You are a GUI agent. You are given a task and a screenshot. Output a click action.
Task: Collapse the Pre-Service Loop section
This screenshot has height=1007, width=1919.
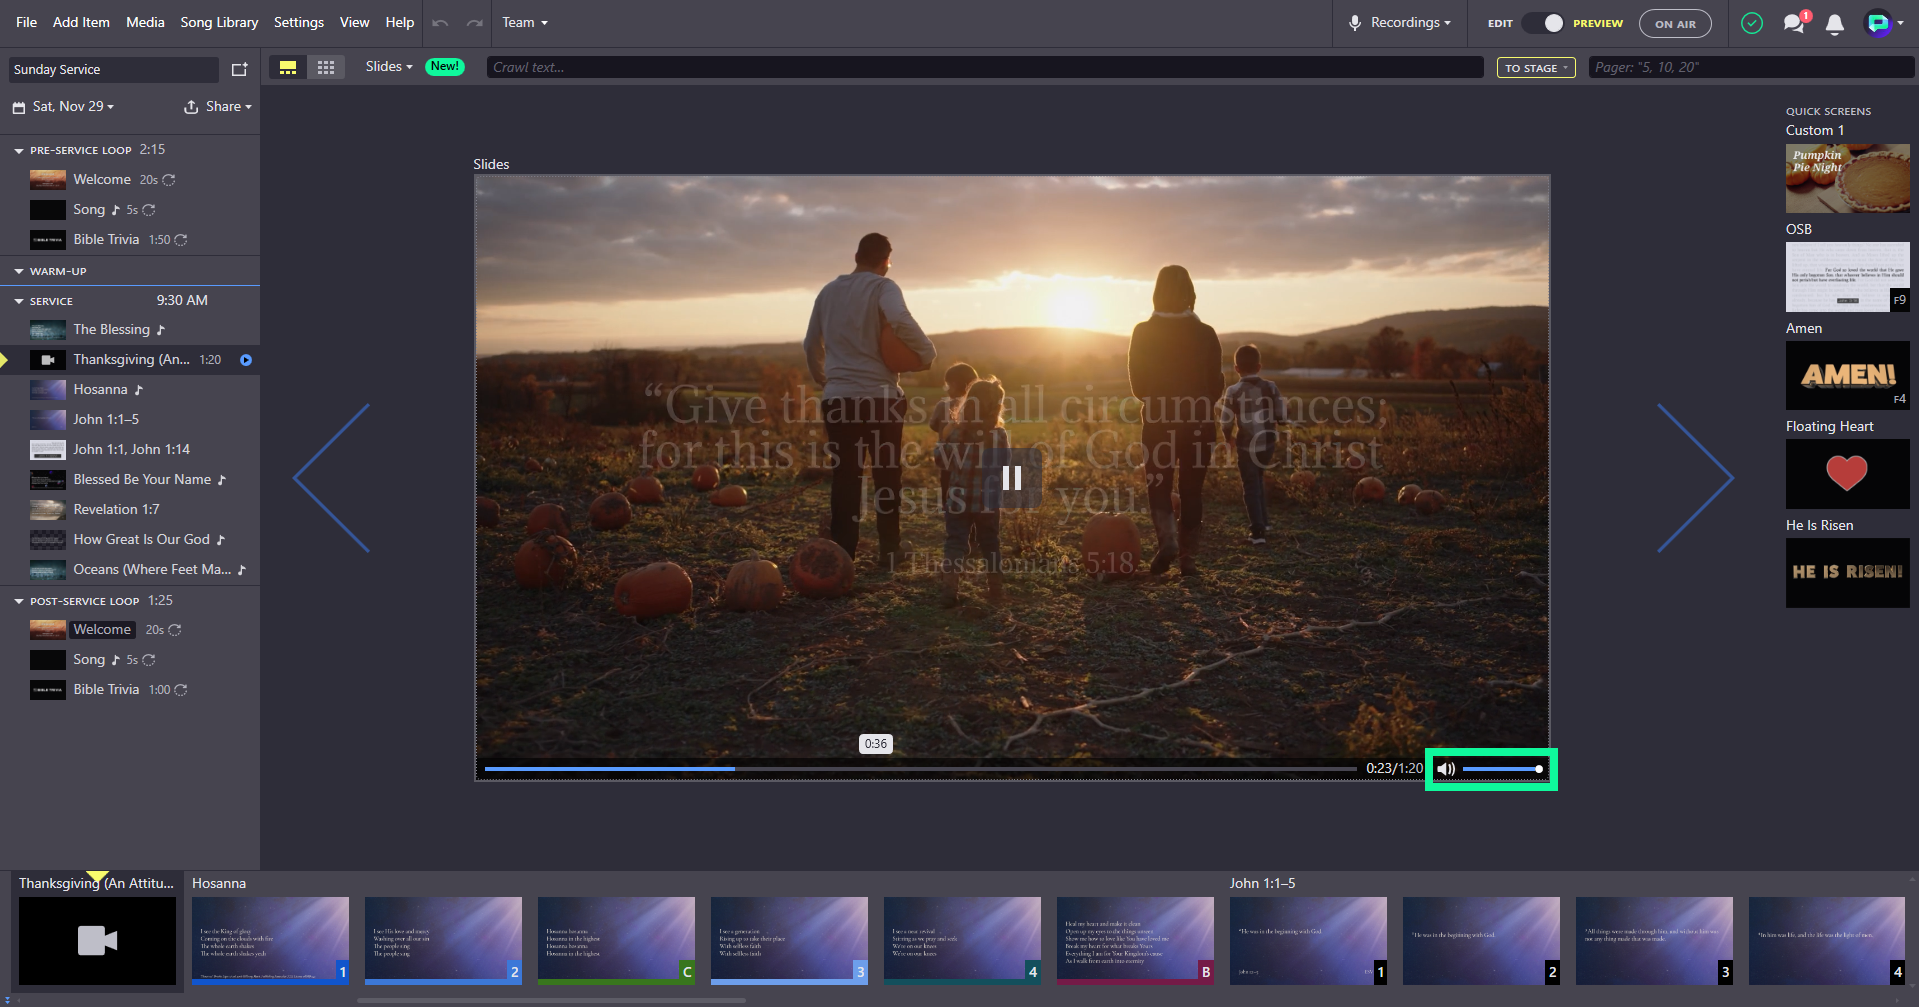point(19,151)
